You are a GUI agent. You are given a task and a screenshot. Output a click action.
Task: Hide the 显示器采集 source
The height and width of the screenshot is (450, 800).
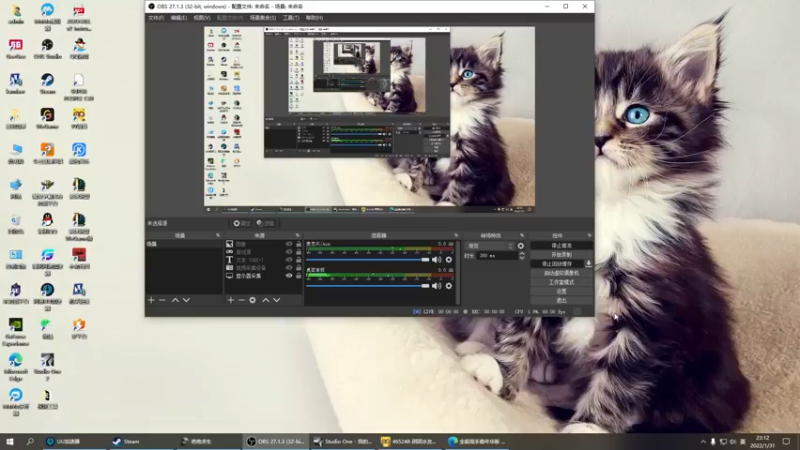coord(289,276)
